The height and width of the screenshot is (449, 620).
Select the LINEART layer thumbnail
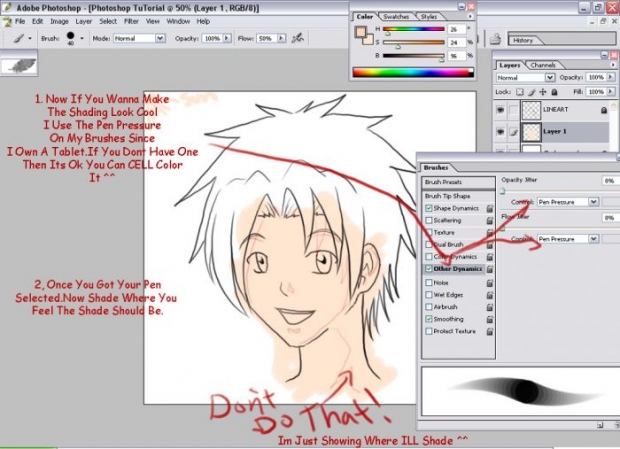click(531, 110)
